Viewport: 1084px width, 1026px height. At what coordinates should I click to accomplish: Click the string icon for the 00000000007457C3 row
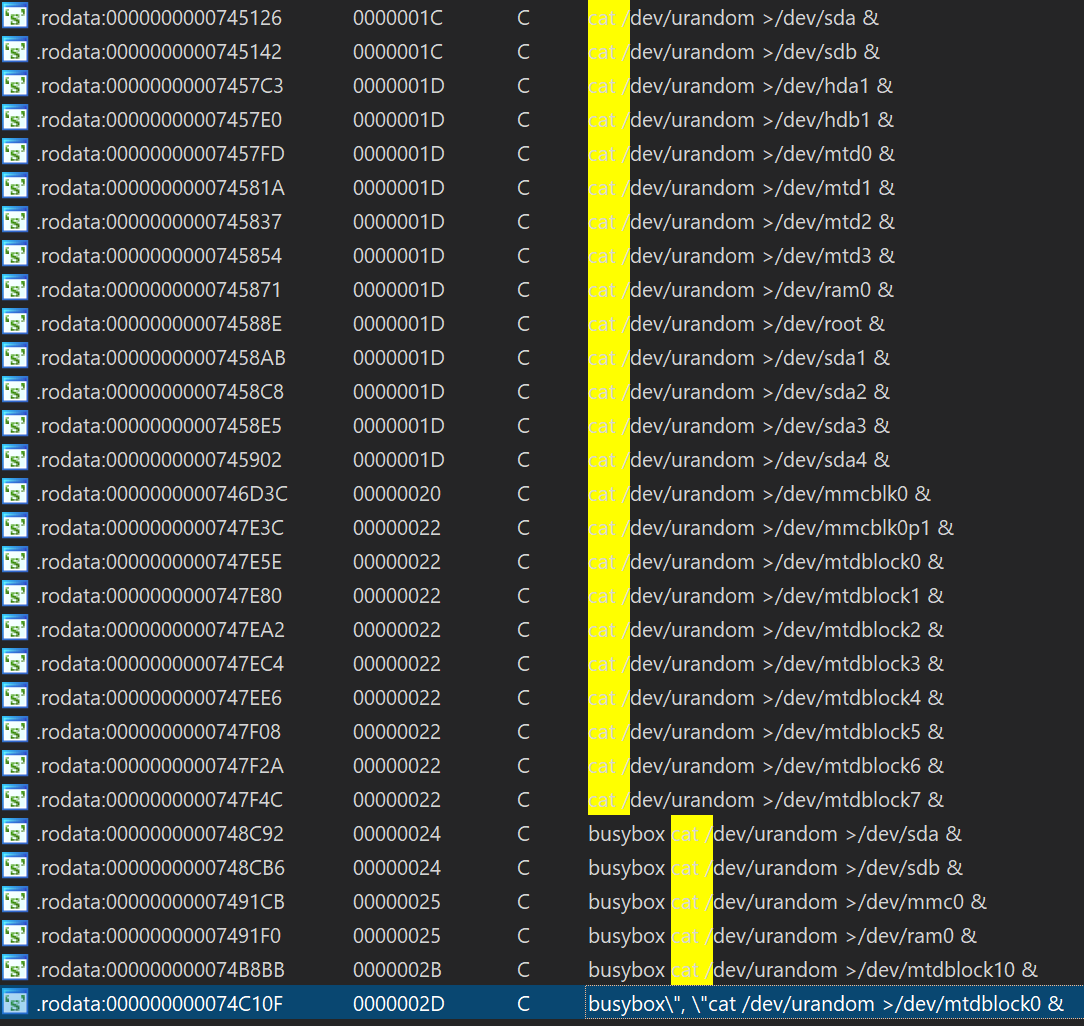(x=15, y=86)
